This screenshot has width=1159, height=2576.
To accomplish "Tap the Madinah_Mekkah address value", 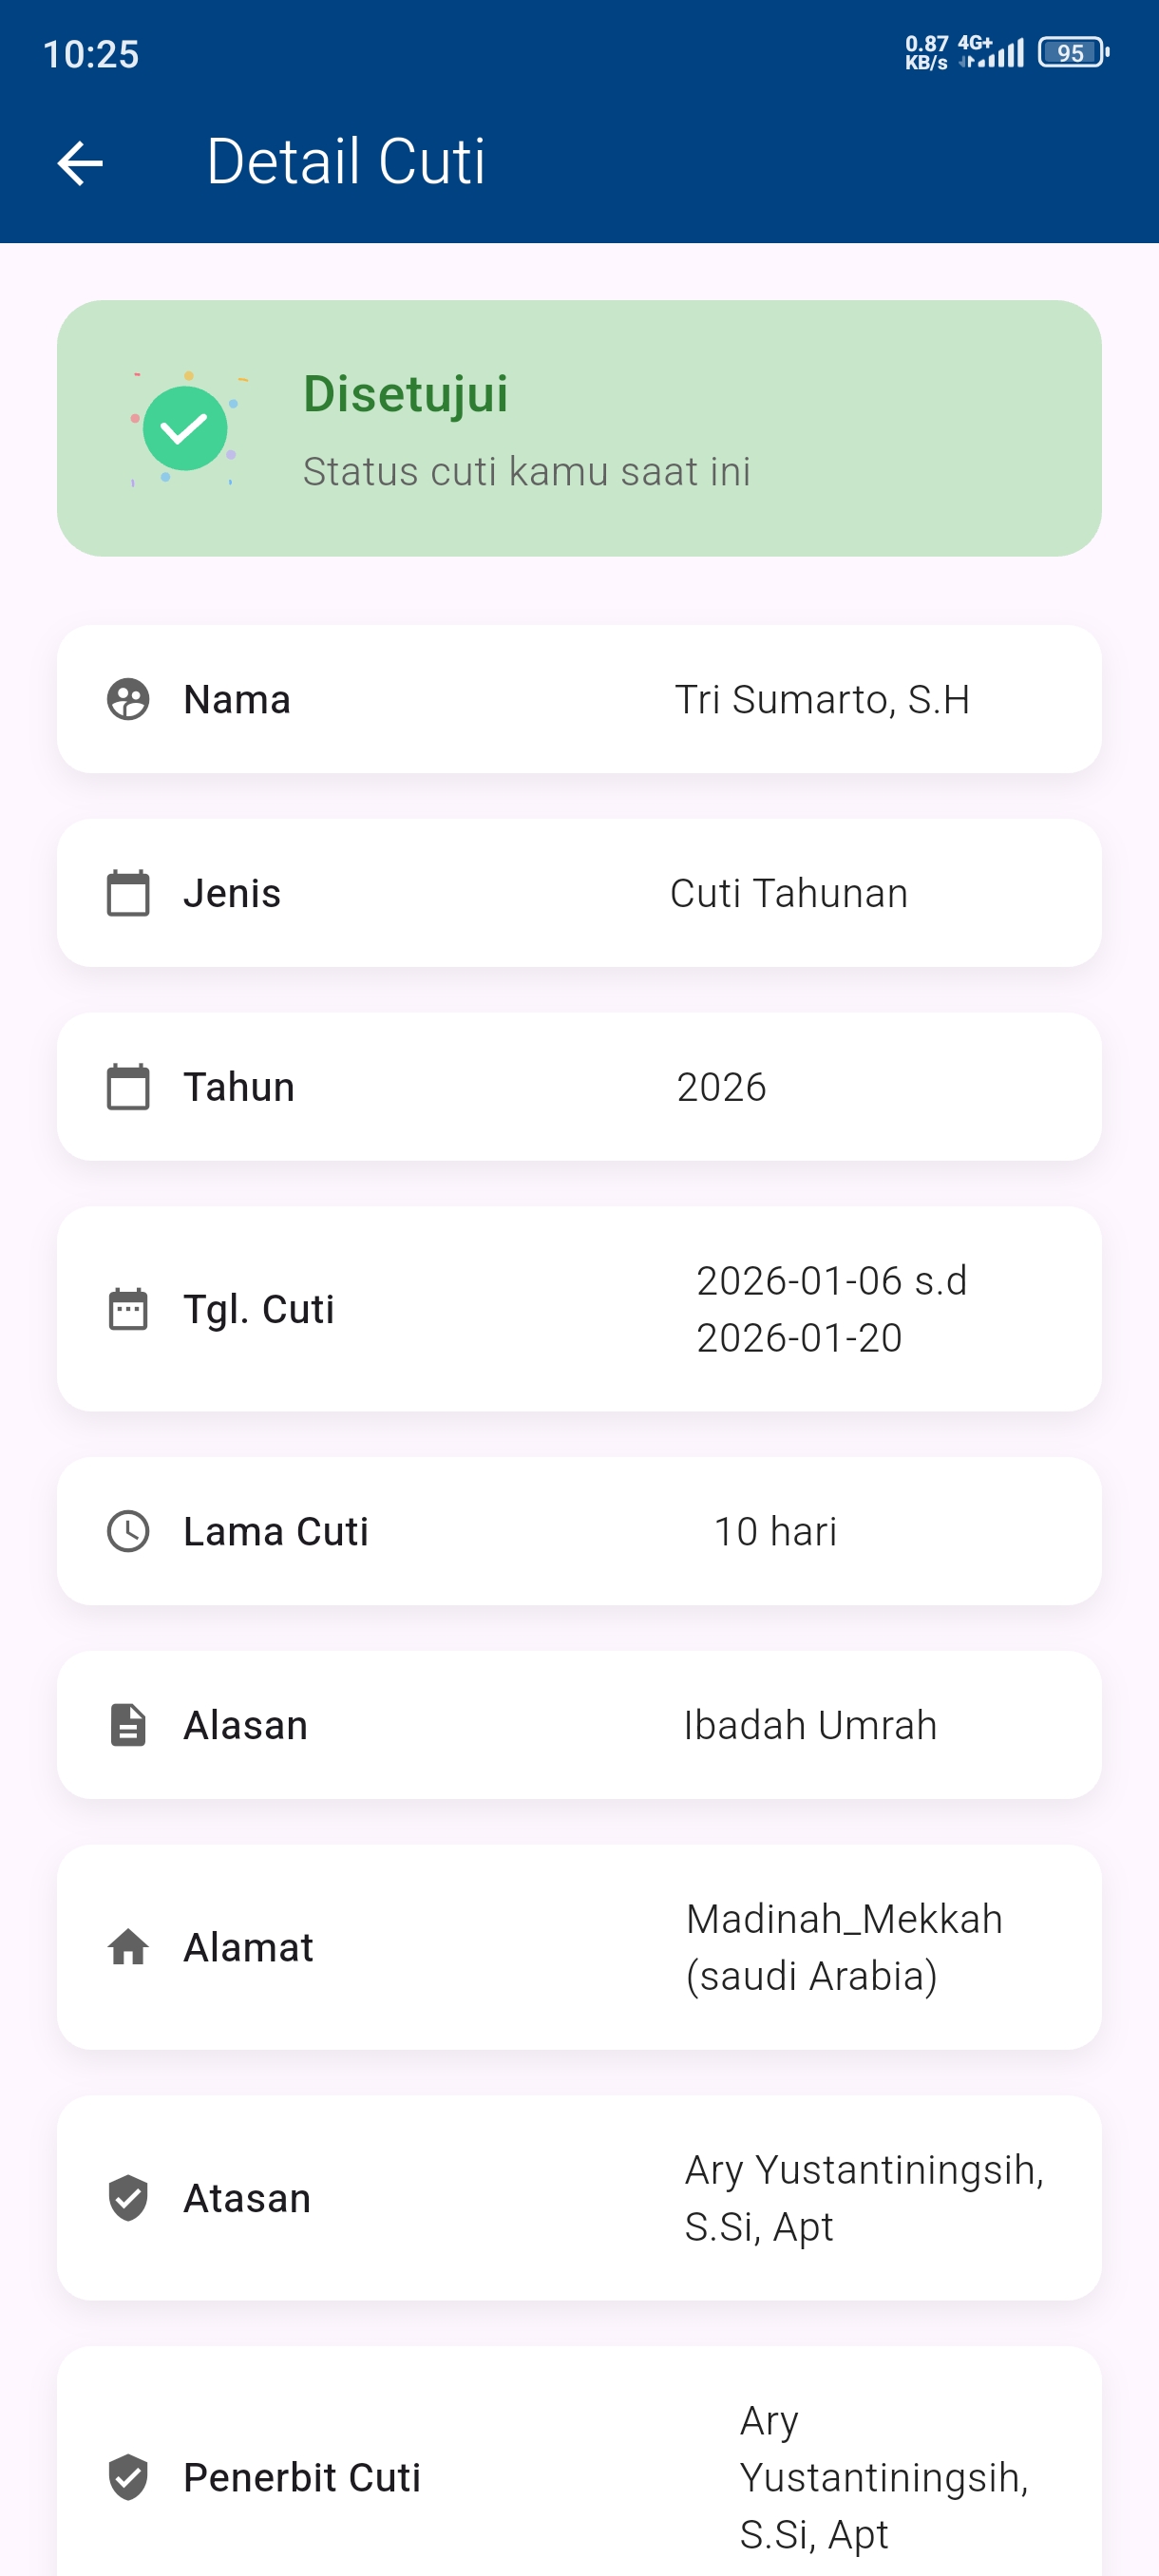I will coord(844,1947).
